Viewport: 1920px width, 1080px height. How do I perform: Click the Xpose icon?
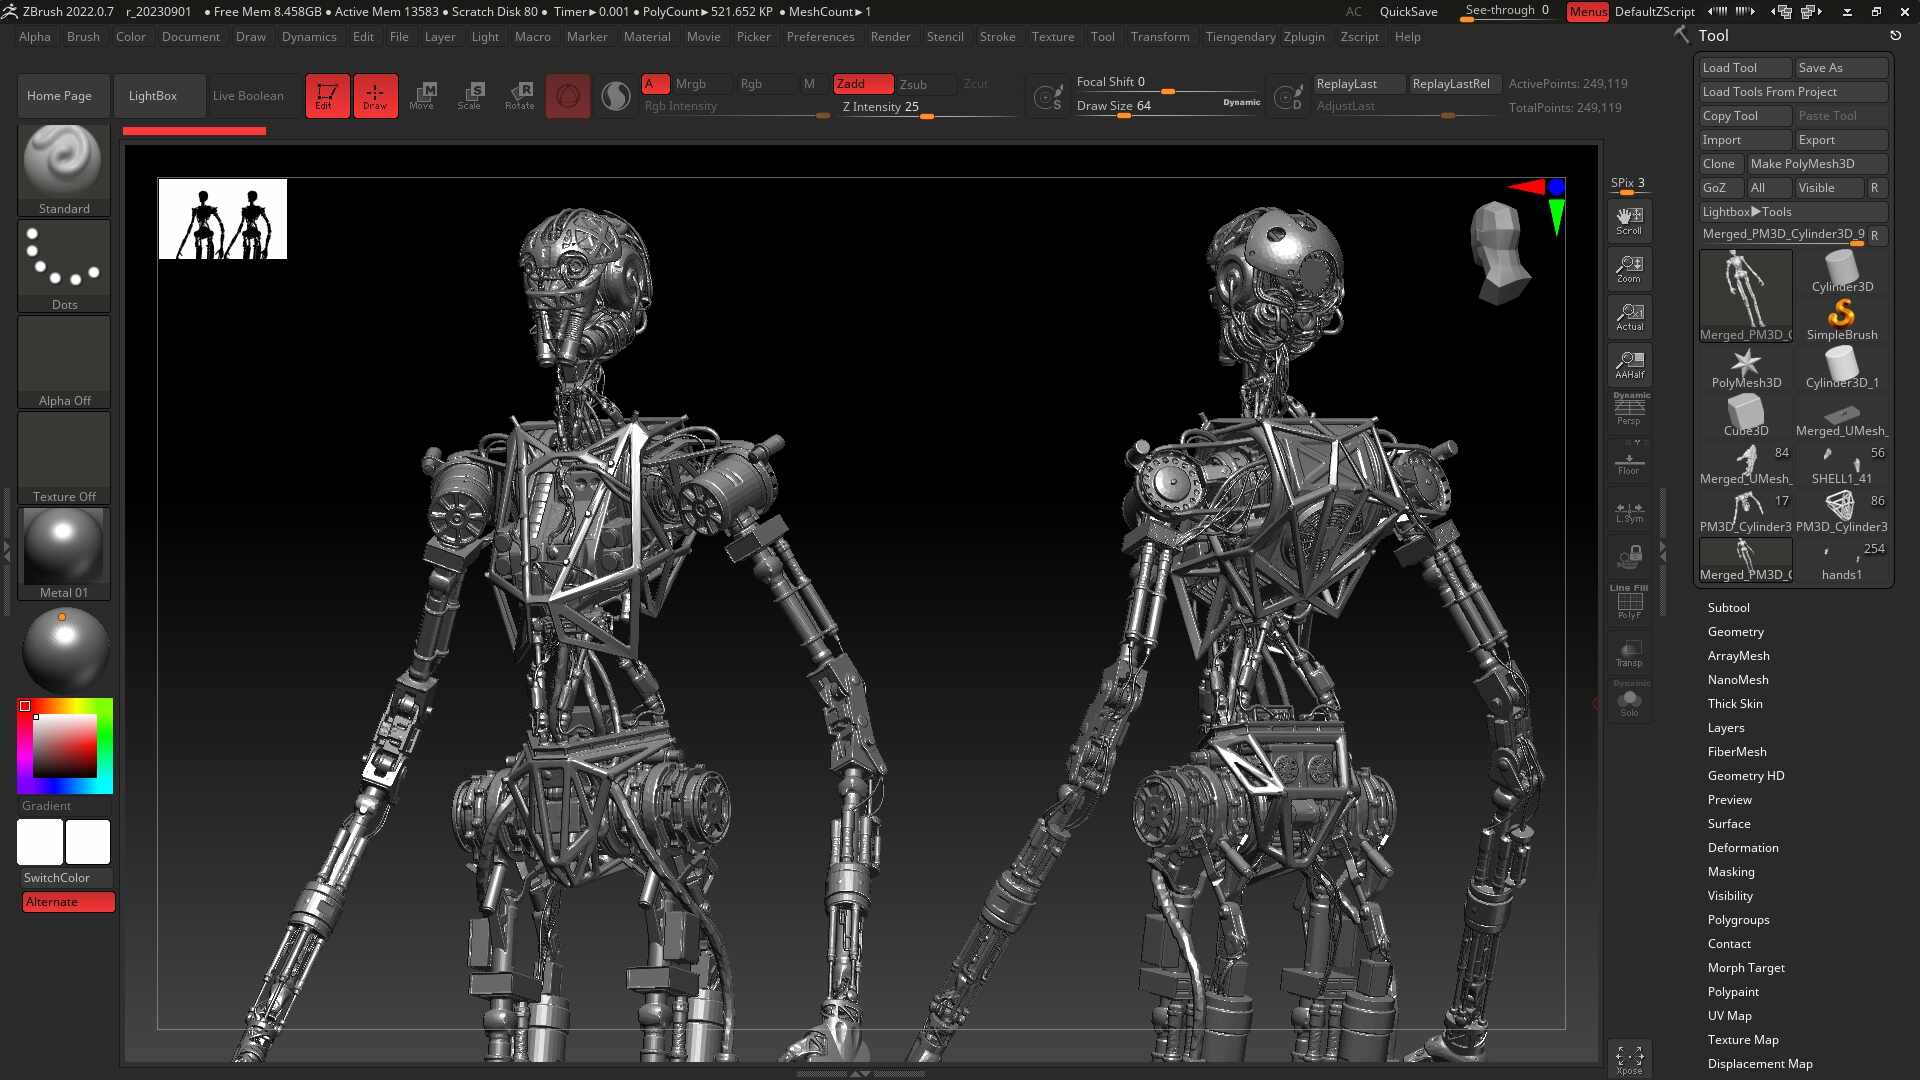point(1629,1060)
